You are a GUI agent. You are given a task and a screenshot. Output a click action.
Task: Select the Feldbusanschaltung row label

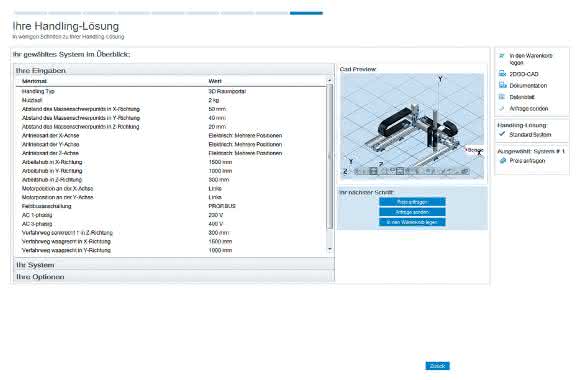coord(47,206)
